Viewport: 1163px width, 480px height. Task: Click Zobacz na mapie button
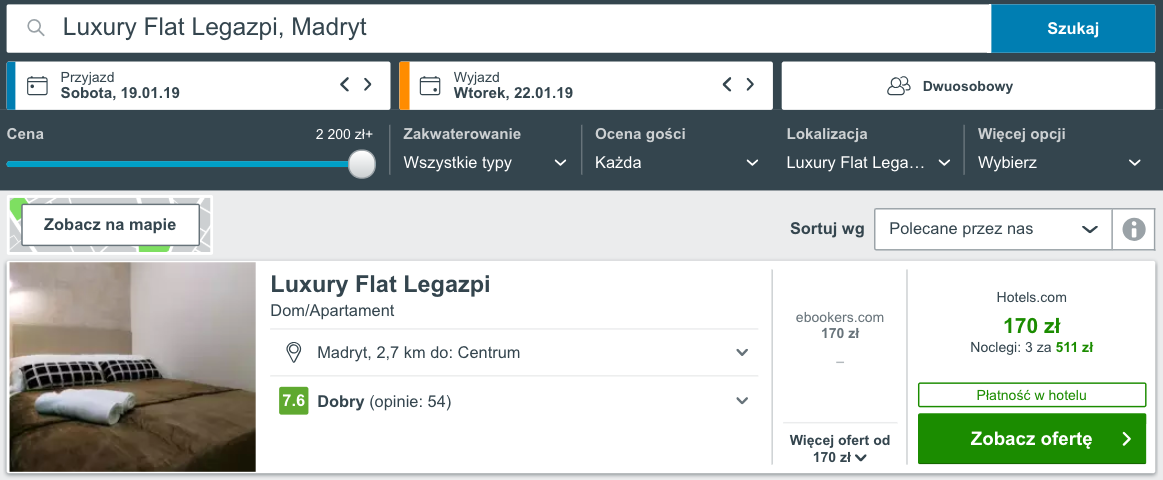pyautogui.click(x=110, y=225)
